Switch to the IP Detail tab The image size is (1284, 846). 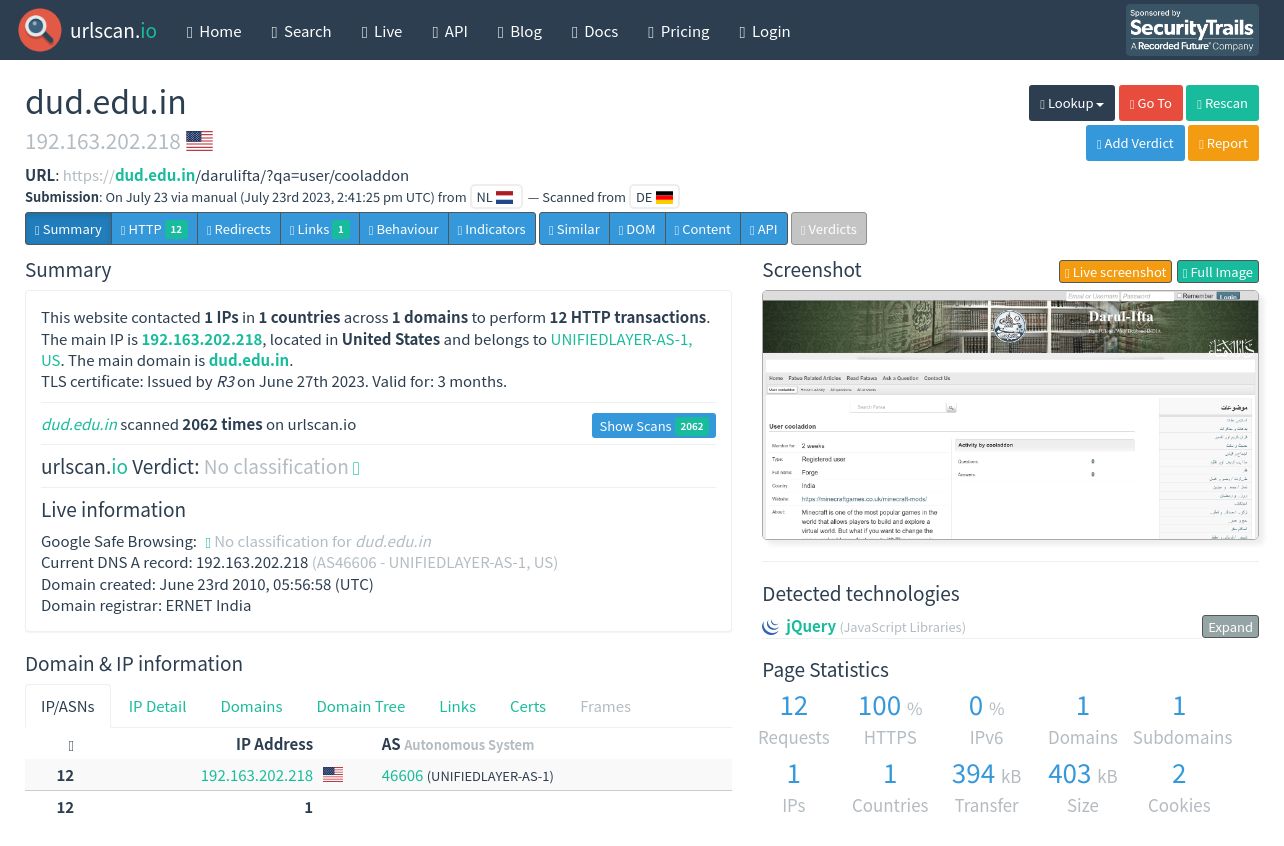pyautogui.click(x=157, y=706)
